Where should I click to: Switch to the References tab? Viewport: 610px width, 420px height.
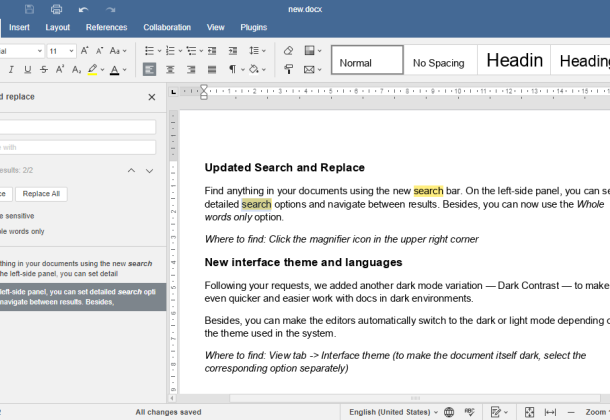tap(106, 28)
